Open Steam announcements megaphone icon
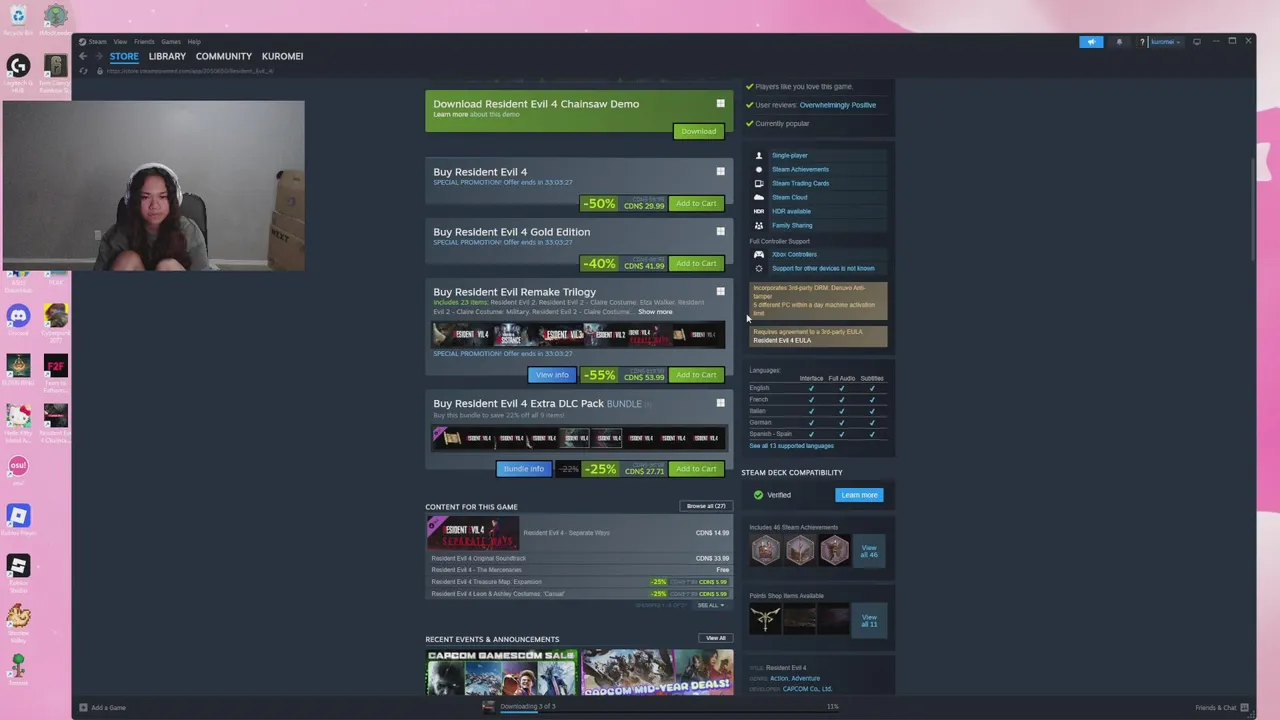Viewport: 1280px width, 720px height. pos(1091,42)
